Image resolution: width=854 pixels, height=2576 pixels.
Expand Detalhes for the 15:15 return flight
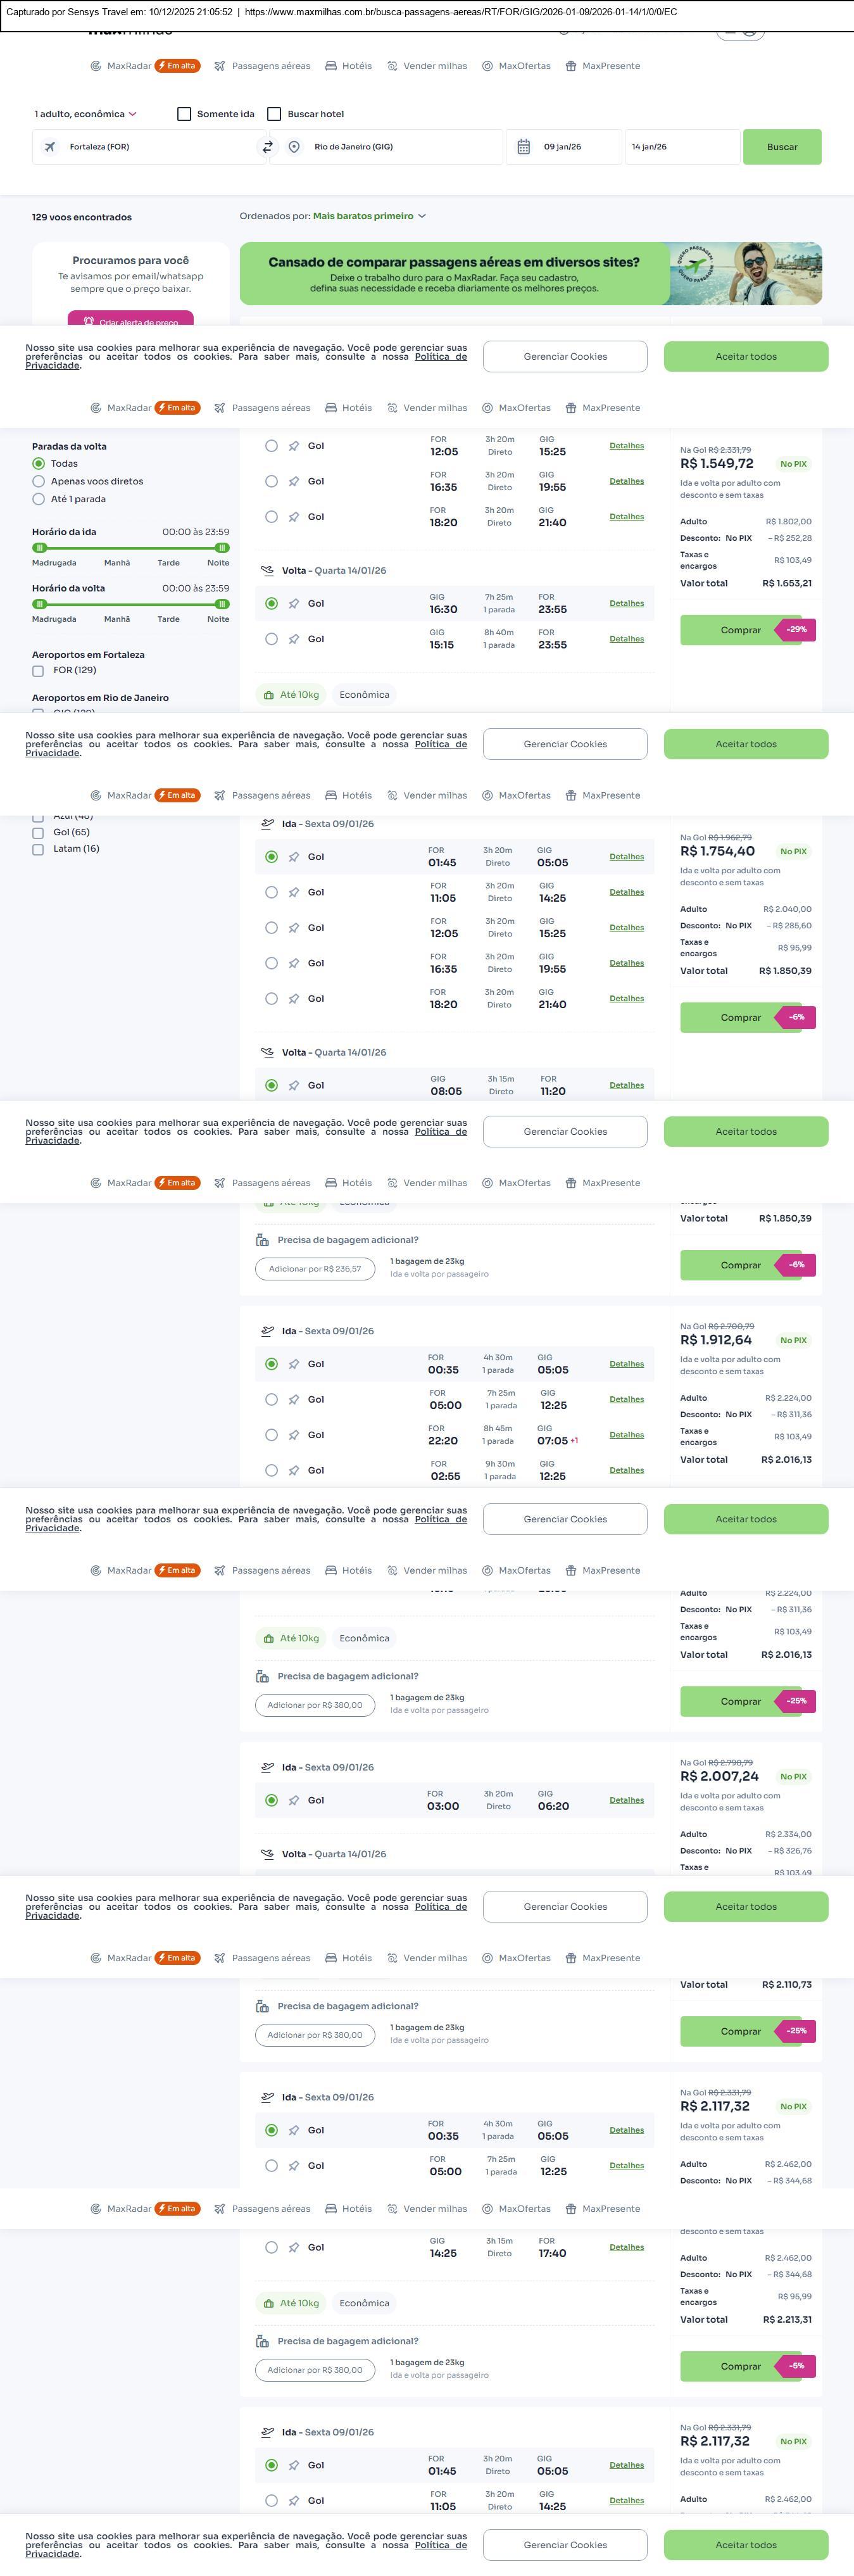(626, 639)
